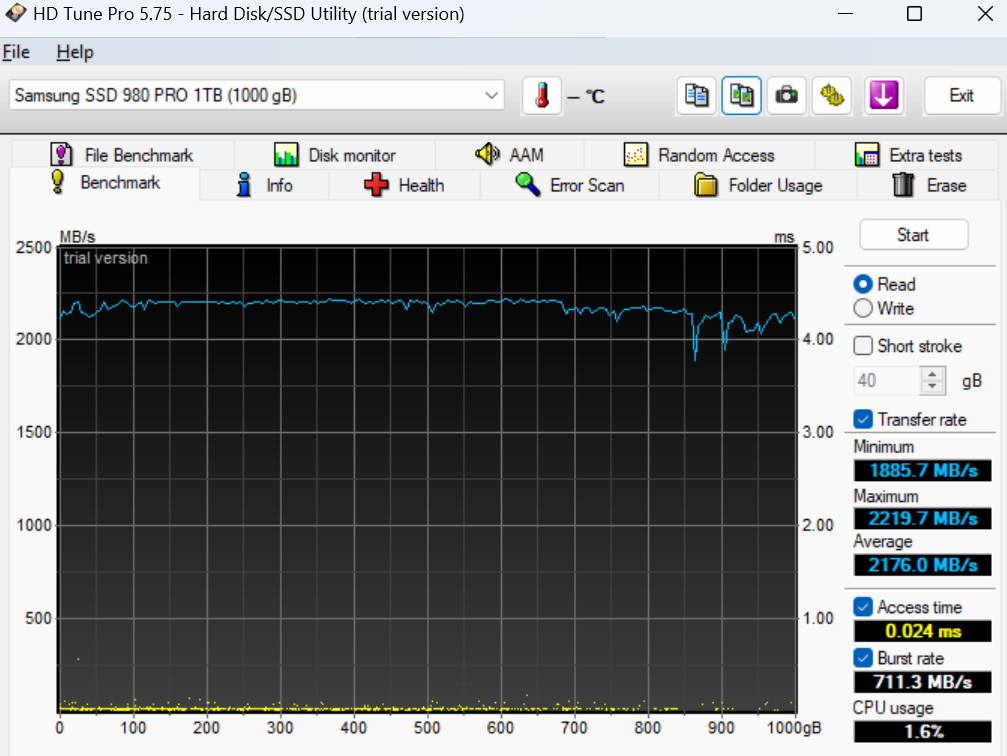Switch to the AAM tab
The width and height of the screenshot is (1007, 756).
[509, 155]
